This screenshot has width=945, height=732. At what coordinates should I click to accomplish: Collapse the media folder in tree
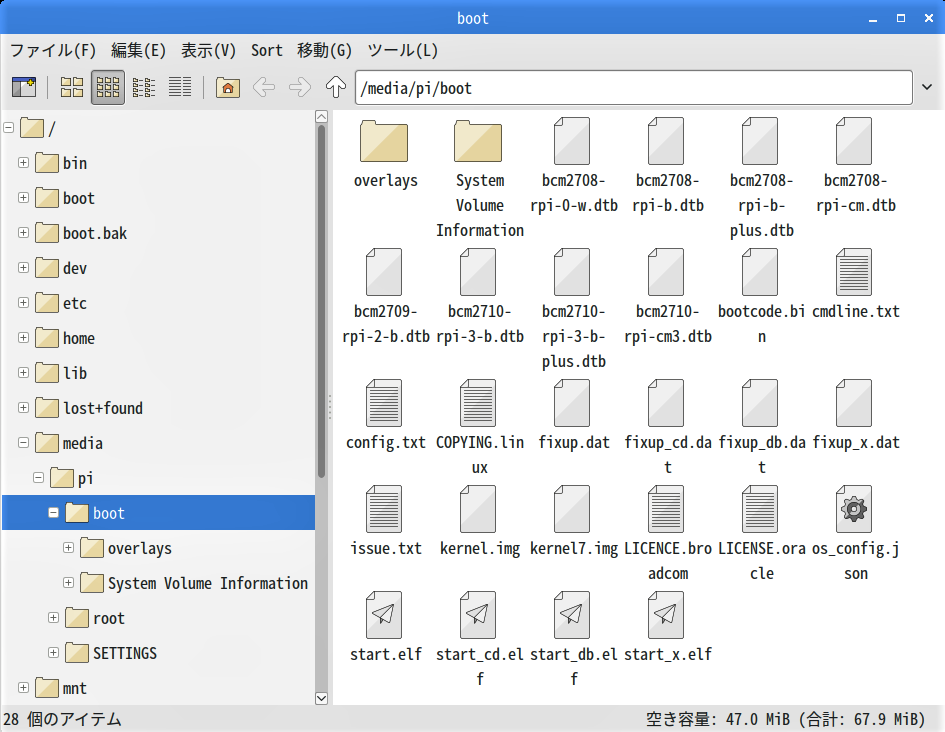[x=24, y=443]
